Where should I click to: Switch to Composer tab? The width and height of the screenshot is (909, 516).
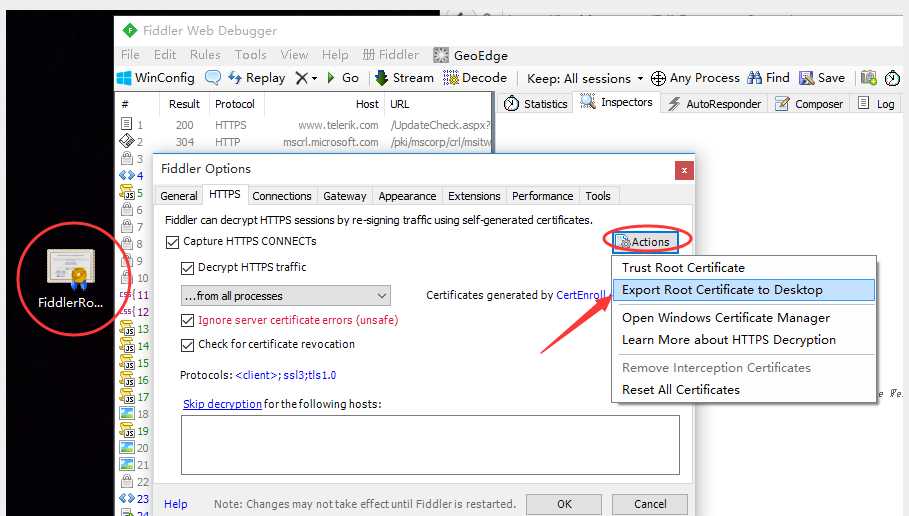point(809,104)
